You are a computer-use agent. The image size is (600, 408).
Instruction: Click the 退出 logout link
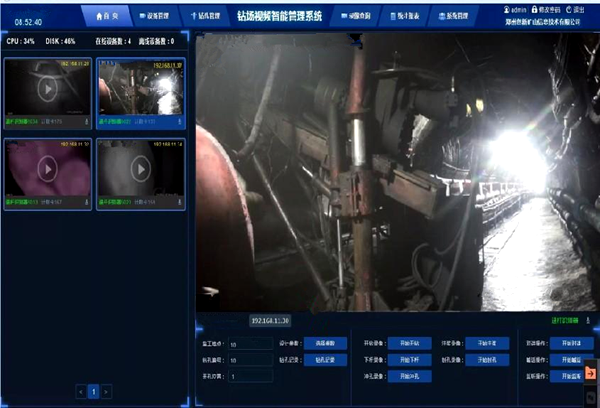pyautogui.click(x=578, y=9)
